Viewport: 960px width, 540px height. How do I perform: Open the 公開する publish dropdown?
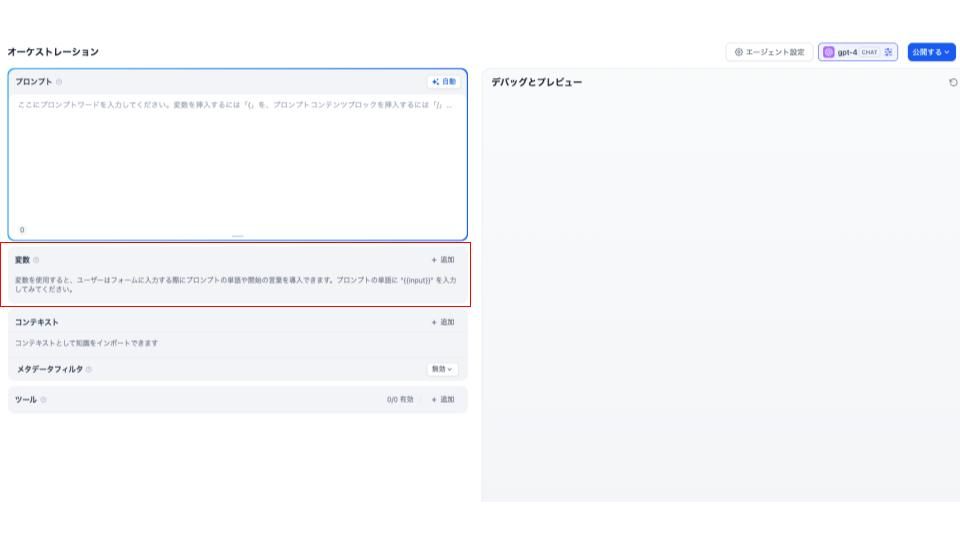(930, 52)
